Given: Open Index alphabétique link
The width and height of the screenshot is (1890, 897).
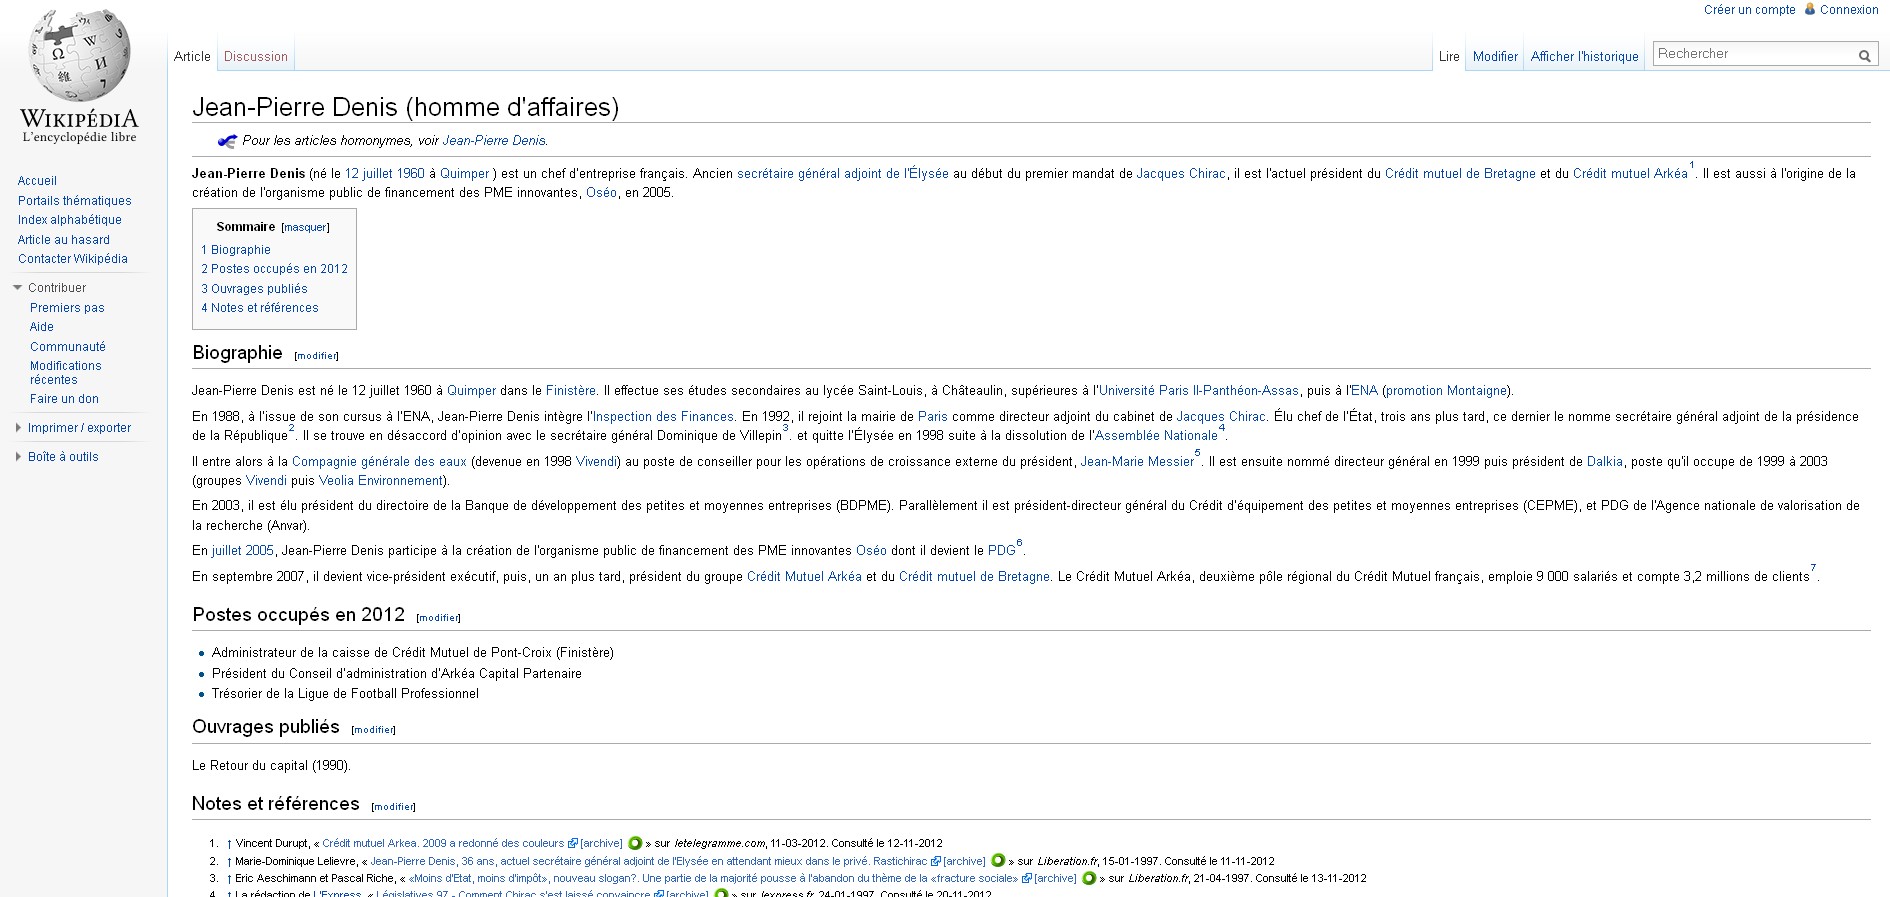Looking at the screenshot, I should (70, 220).
